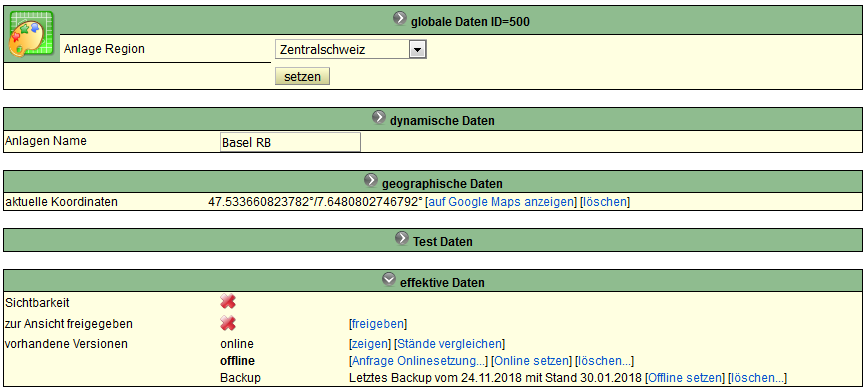The height and width of the screenshot is (391, 864).
Task: Click the arrow icon beside Test Daten
Action: [x=402, y=238]
